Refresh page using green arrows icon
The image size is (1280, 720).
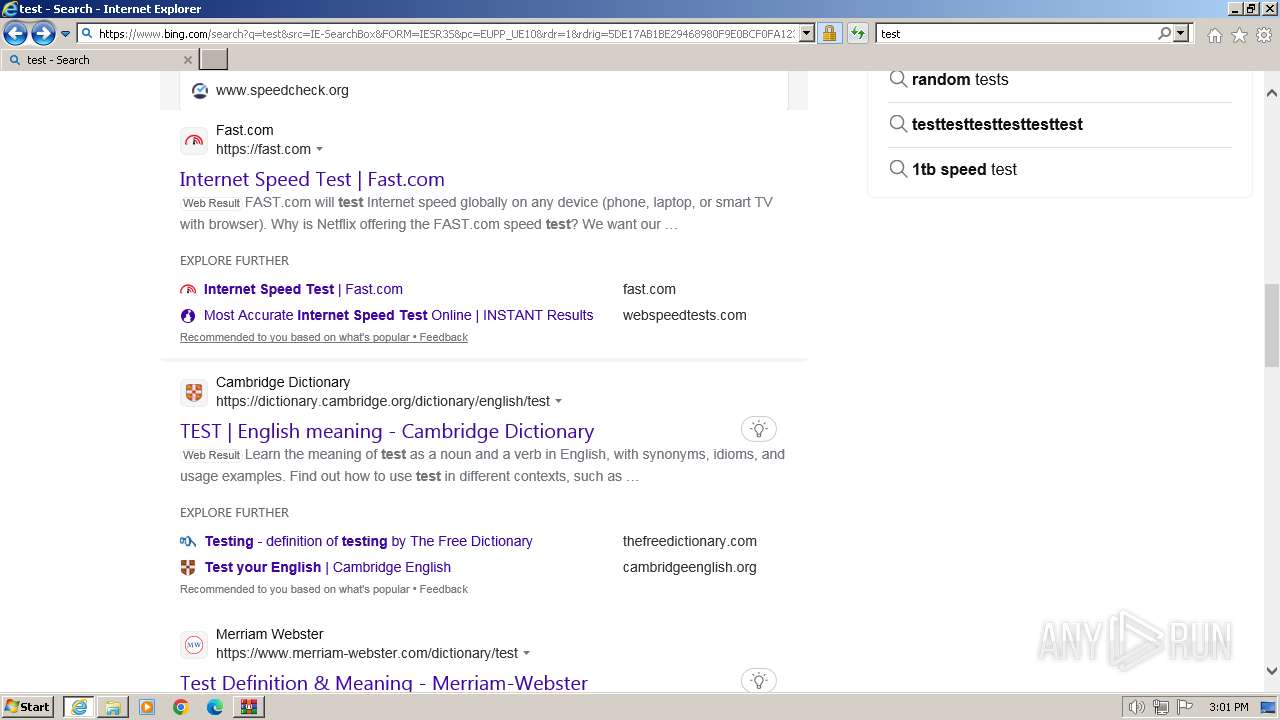857,34
